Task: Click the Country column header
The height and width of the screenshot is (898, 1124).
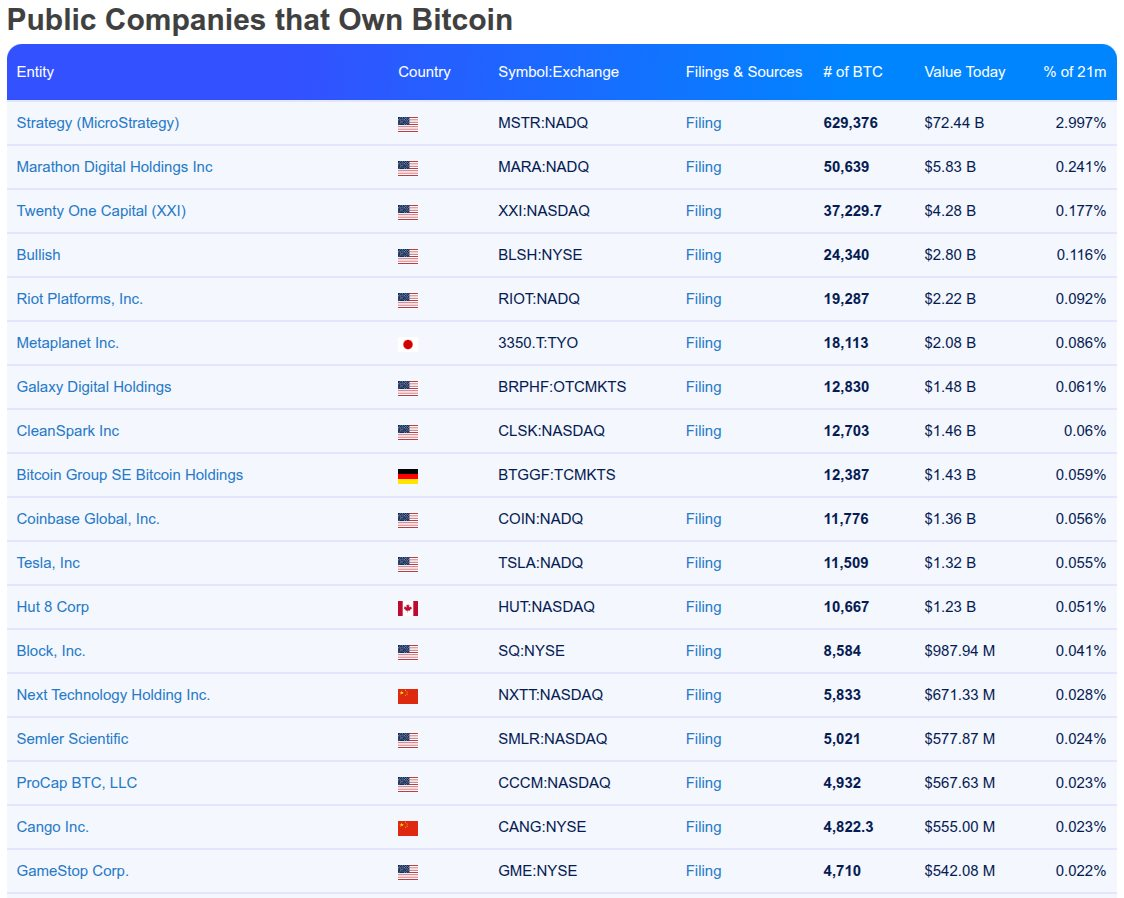Action: [x=424, y=72]
